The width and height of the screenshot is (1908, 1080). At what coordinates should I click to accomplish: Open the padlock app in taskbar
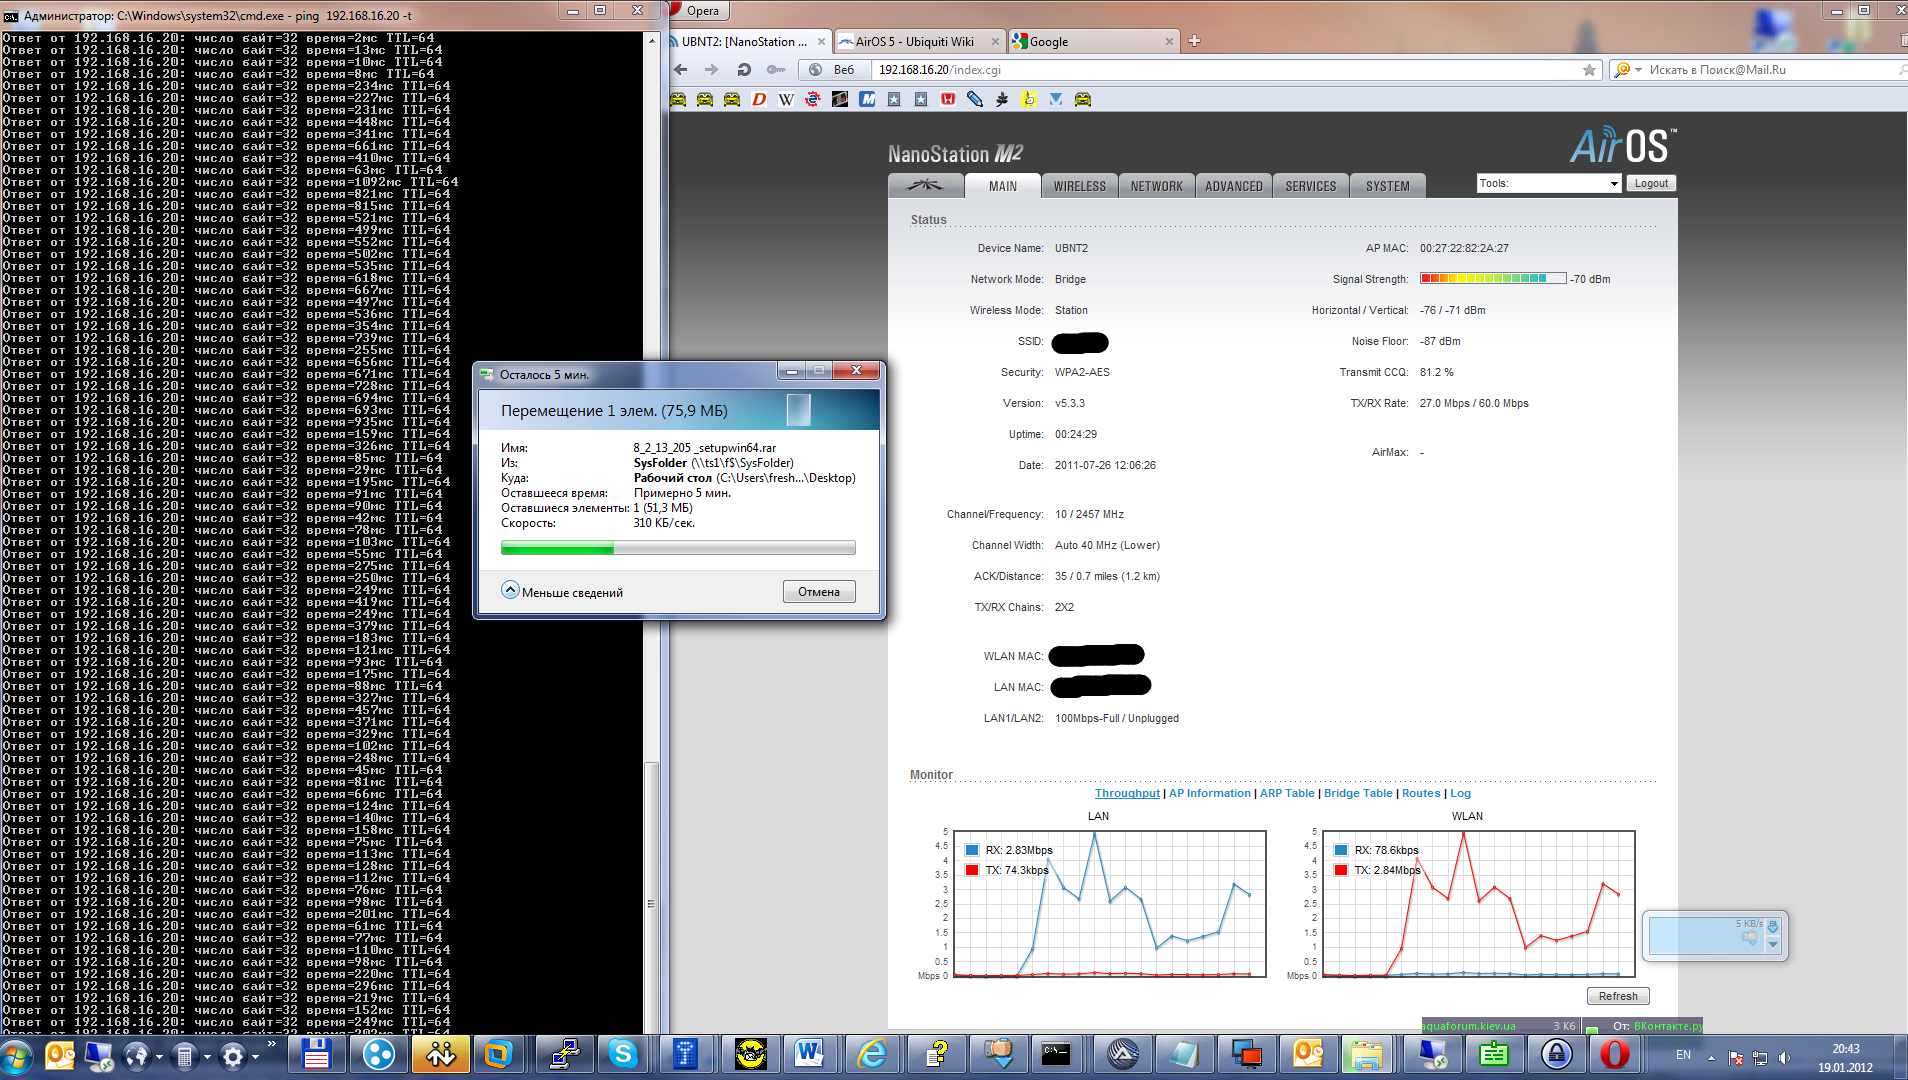1555,1054
